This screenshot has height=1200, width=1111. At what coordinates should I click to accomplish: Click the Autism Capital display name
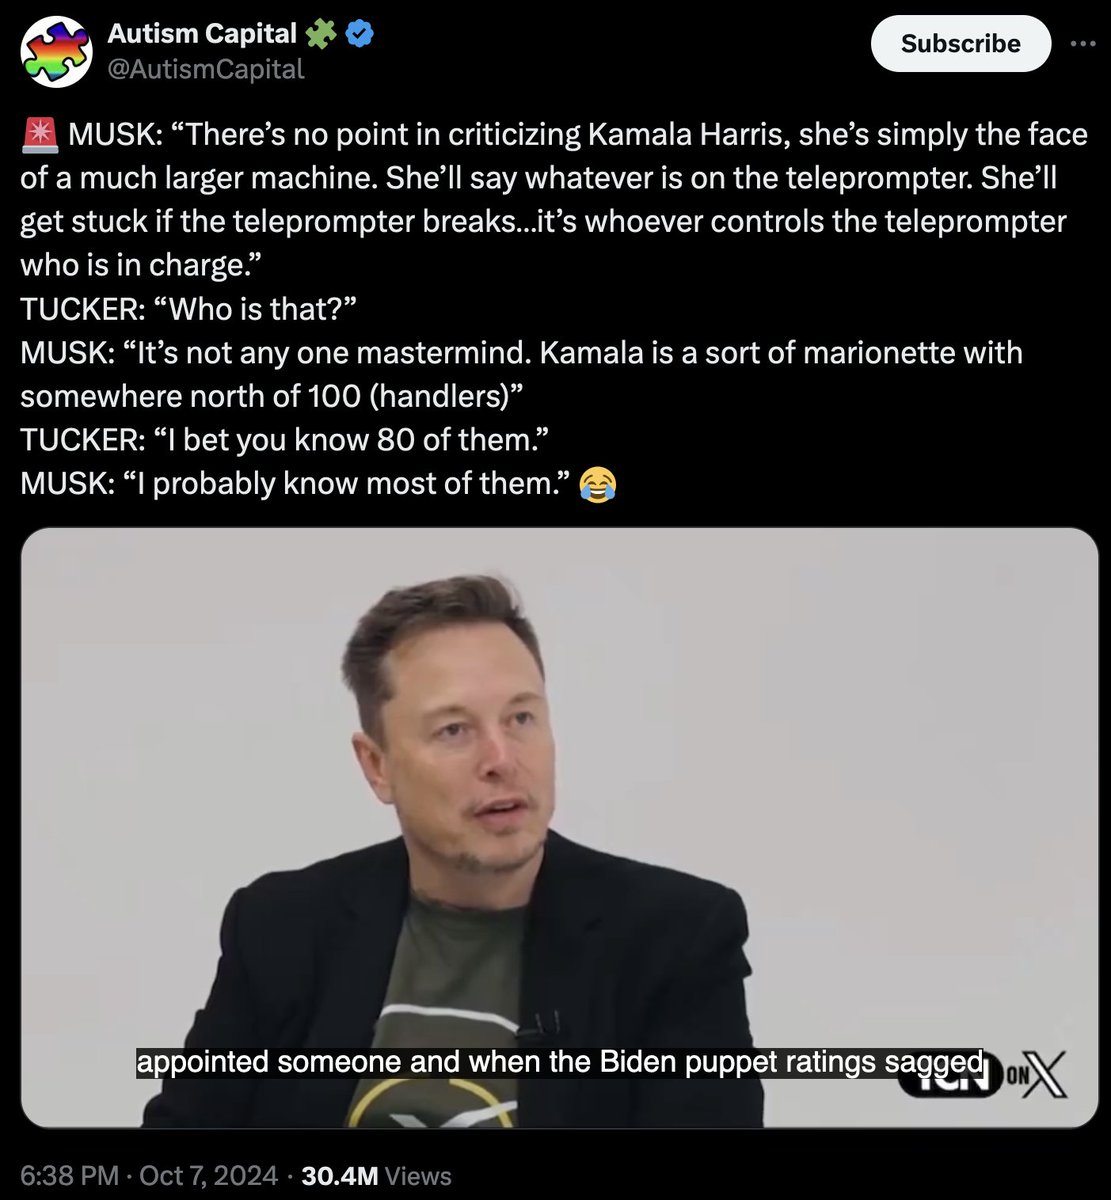pos(202,34)
